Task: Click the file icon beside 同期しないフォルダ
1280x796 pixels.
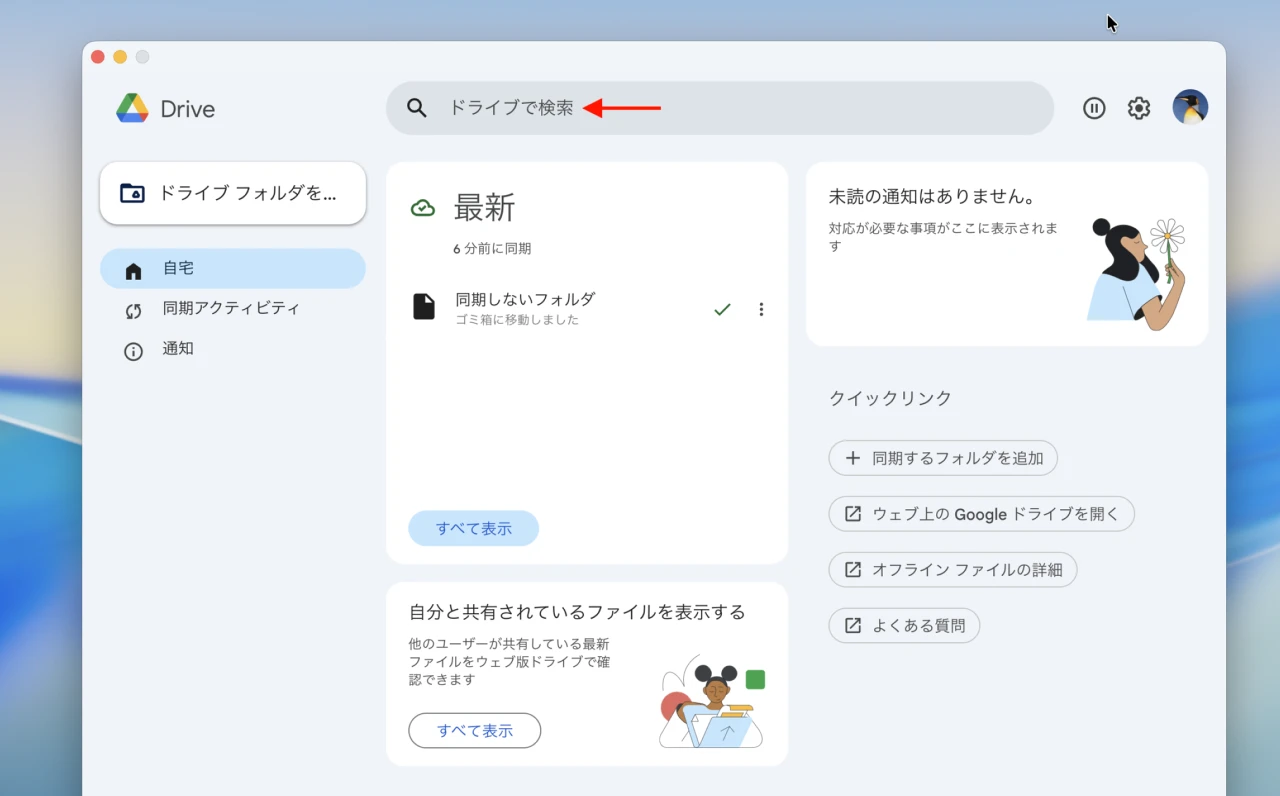Action: coord(423,308)
